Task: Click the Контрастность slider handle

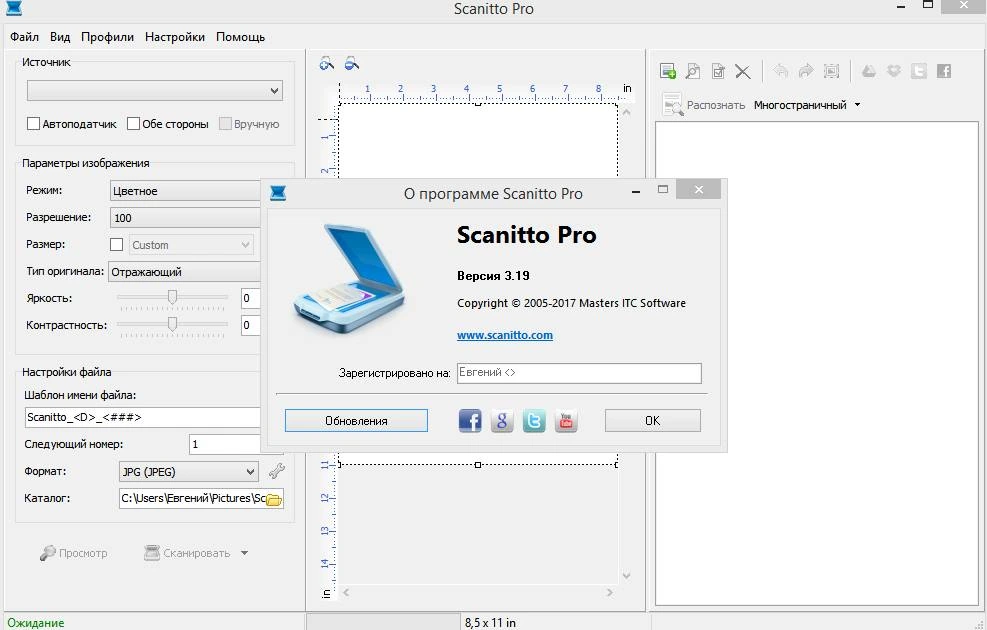Action: tap(172, 324)
